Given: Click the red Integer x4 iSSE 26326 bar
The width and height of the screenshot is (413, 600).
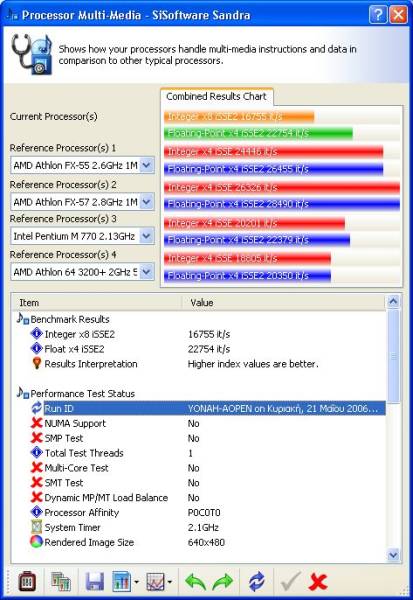Looking at the screenshot, I should 282,187.
